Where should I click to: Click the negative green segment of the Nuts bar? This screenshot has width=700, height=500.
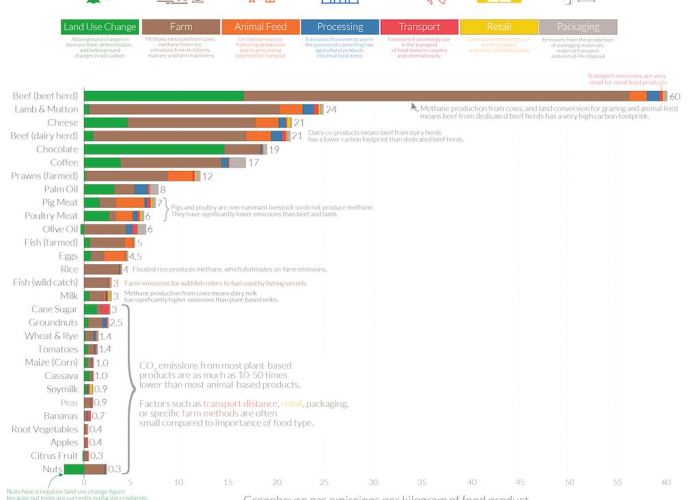(x=74, y=469)
